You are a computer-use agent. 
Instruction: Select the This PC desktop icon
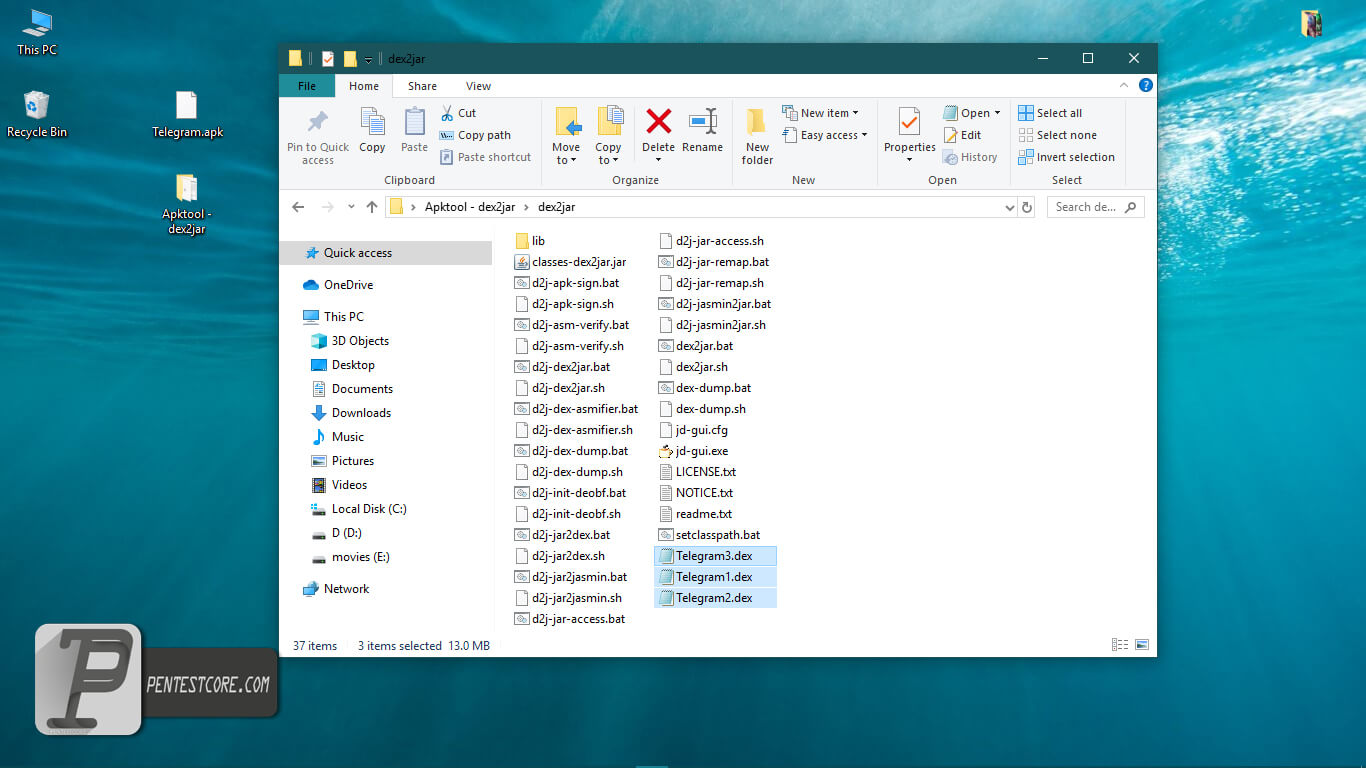[x=37, y=32]
